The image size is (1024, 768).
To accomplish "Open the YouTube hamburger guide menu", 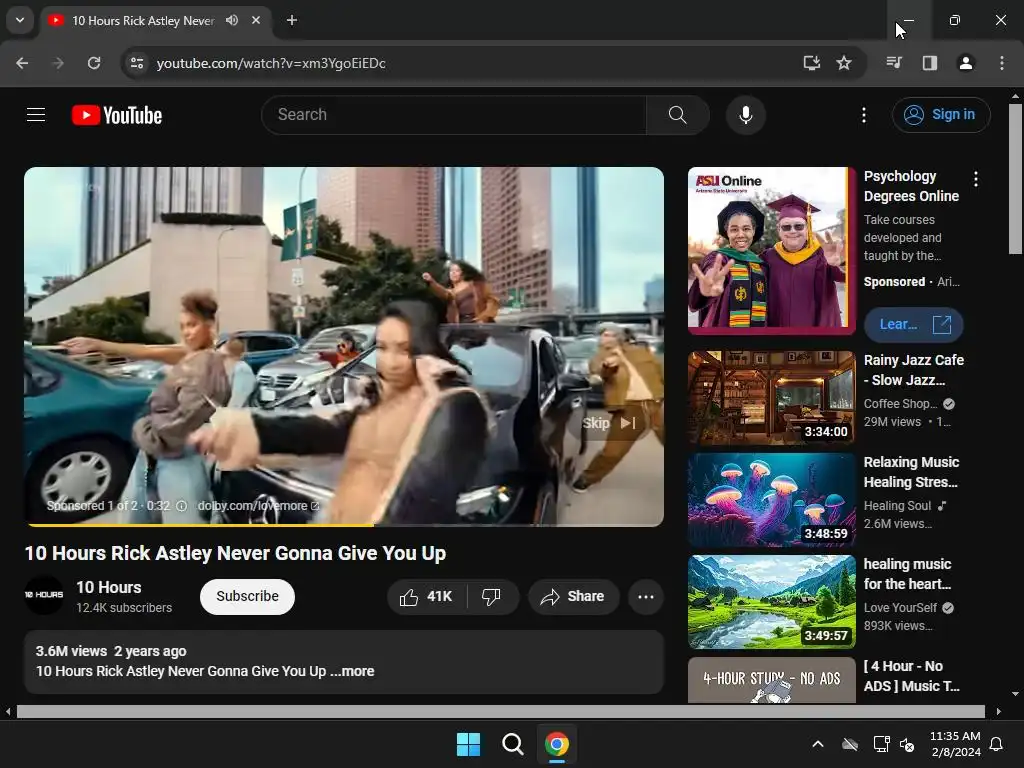I will point(36,115).
